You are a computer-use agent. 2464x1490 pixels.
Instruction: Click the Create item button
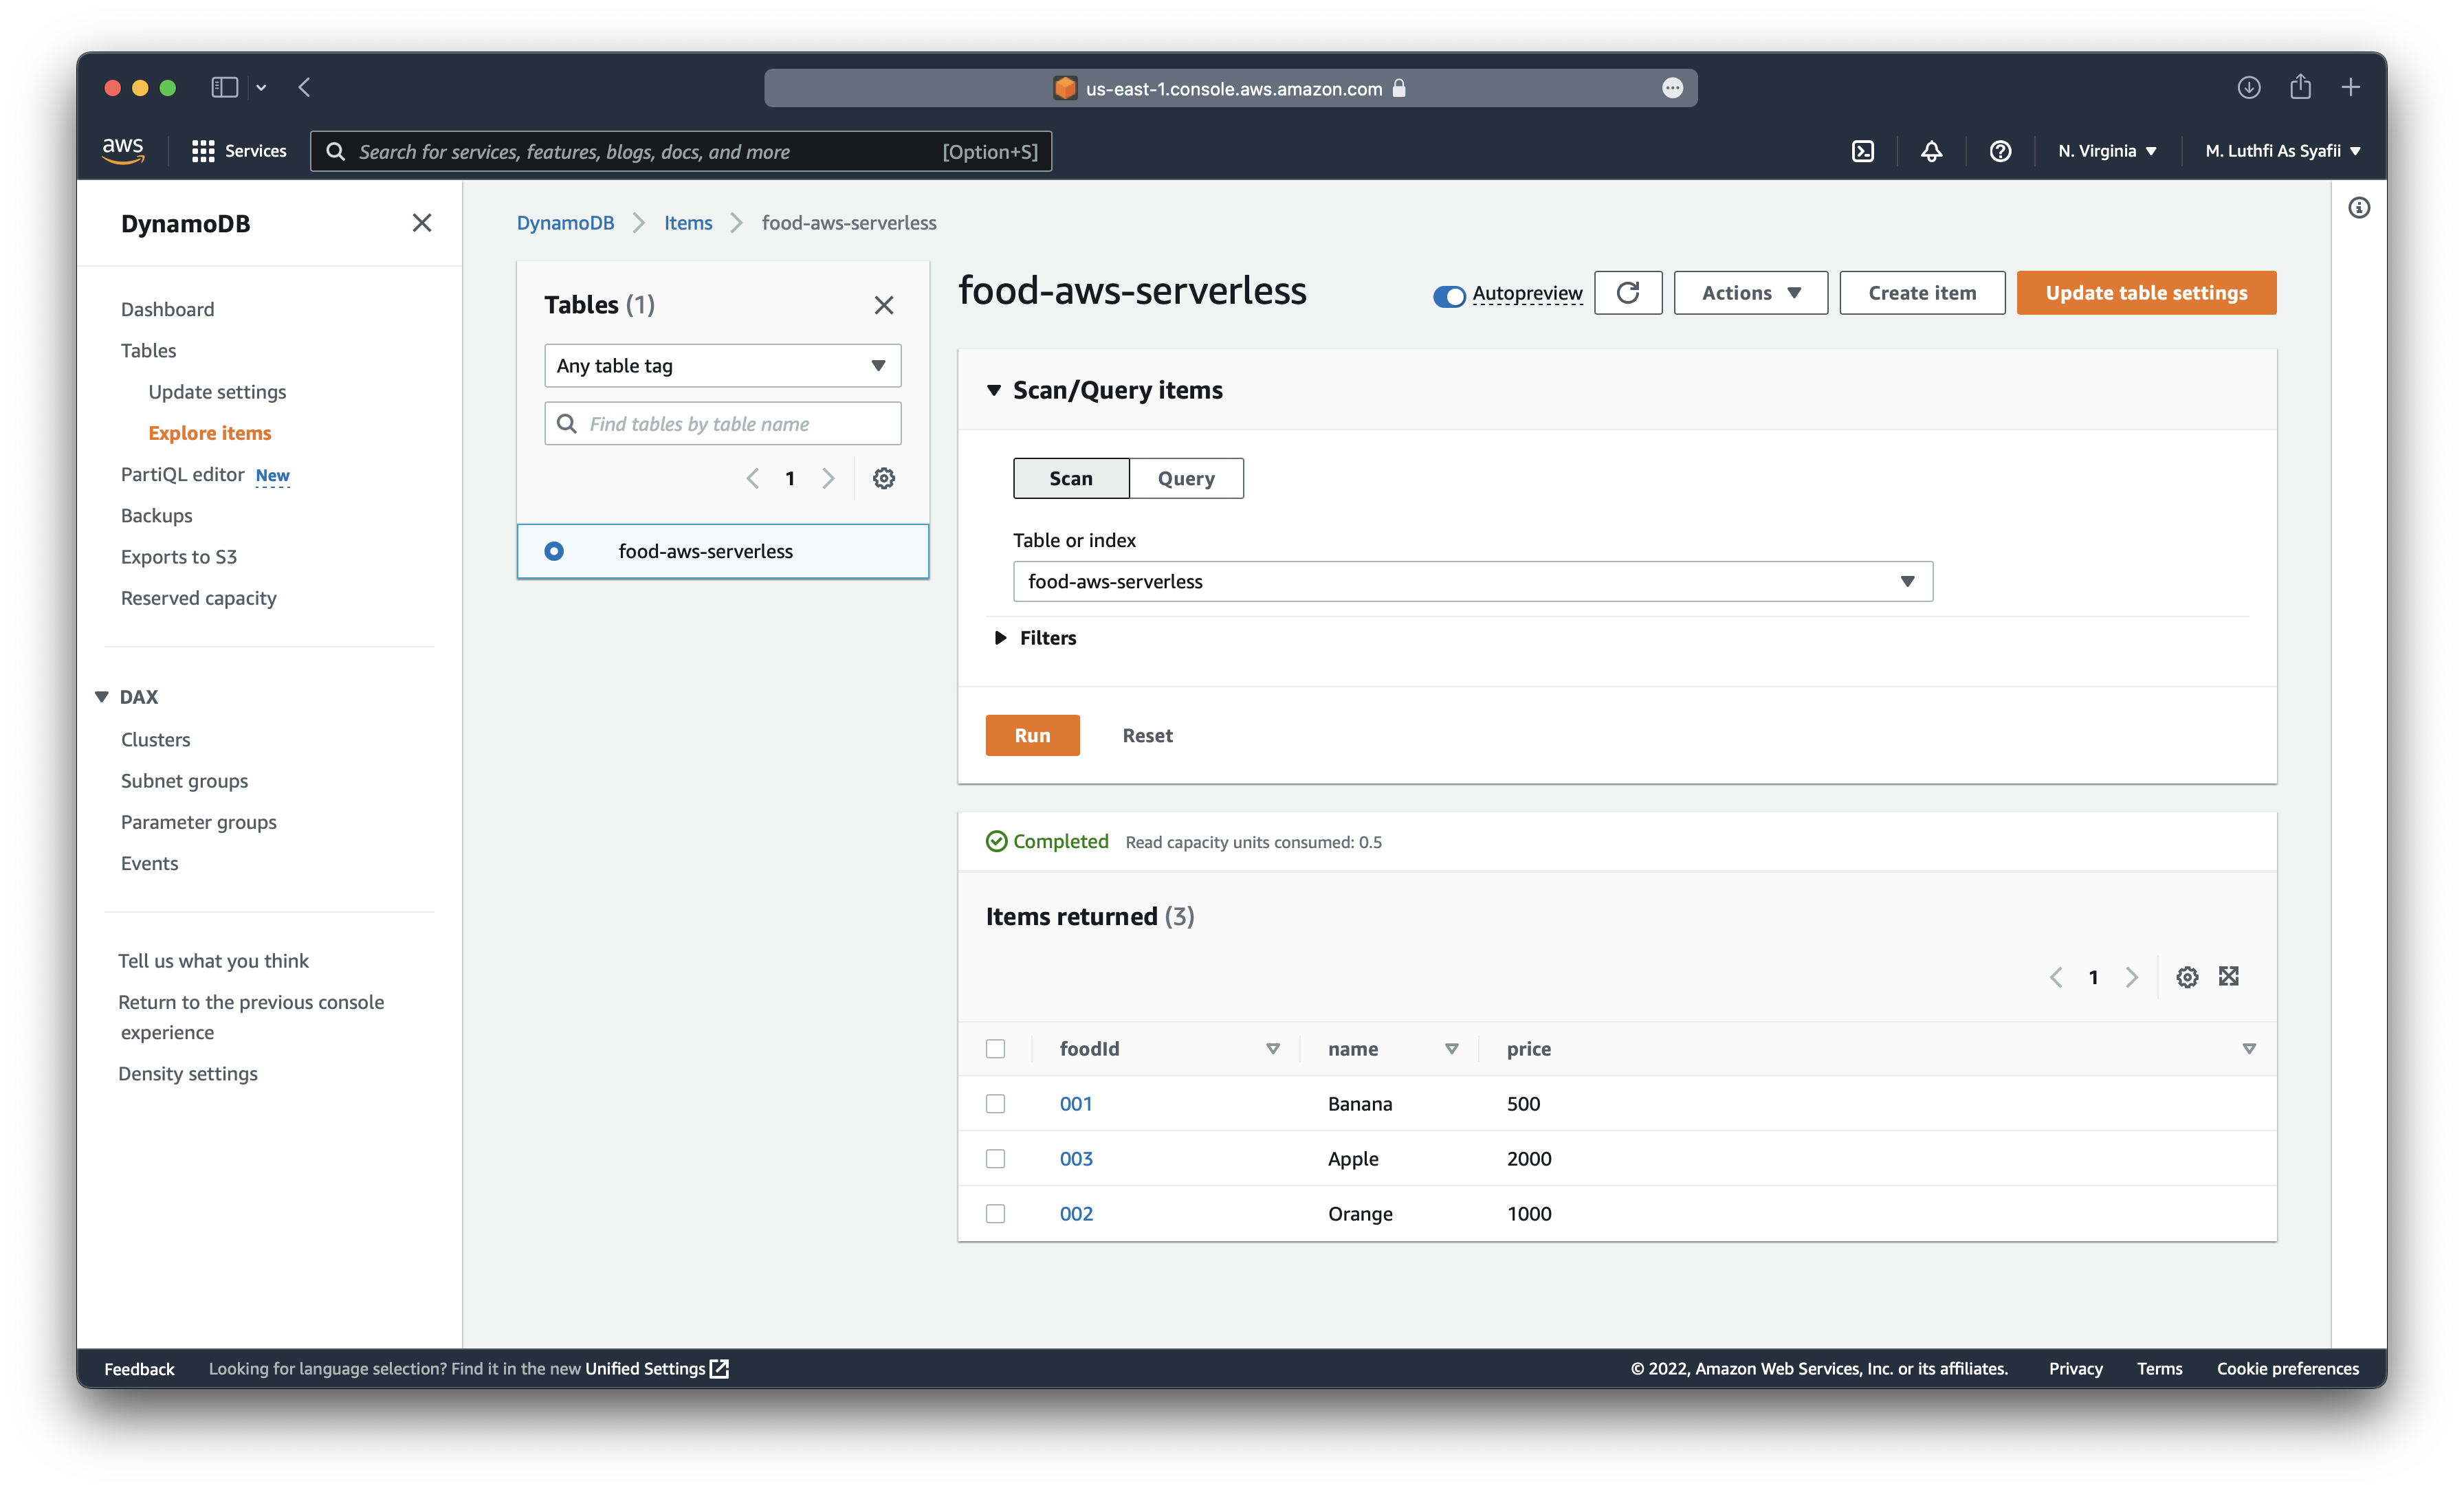tap(1921, 293)
